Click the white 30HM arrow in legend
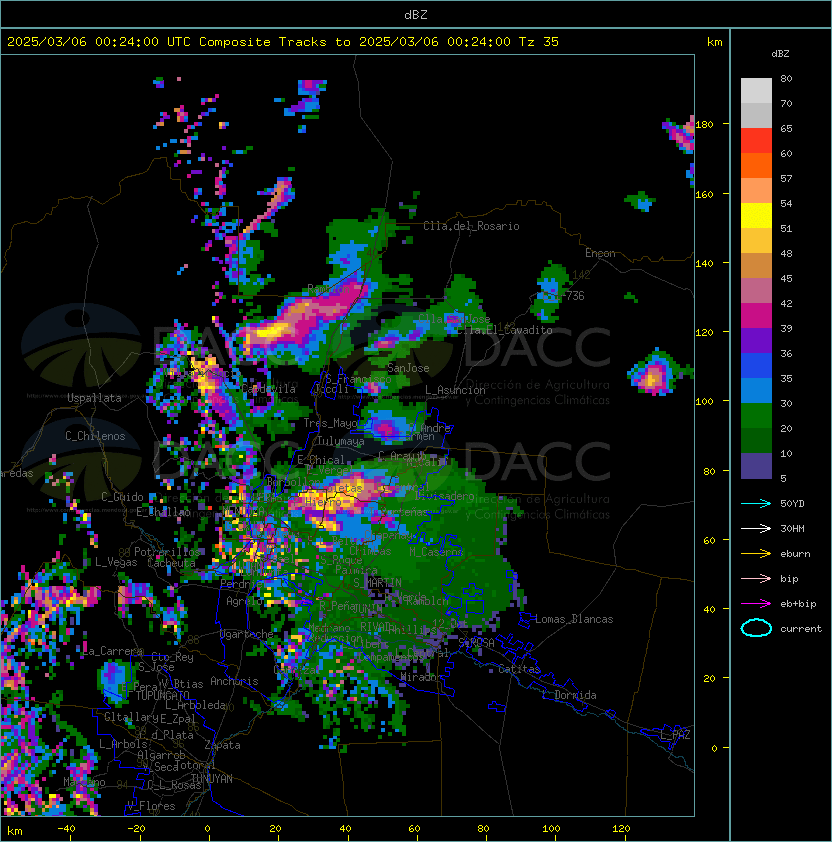 pos(756,529)
